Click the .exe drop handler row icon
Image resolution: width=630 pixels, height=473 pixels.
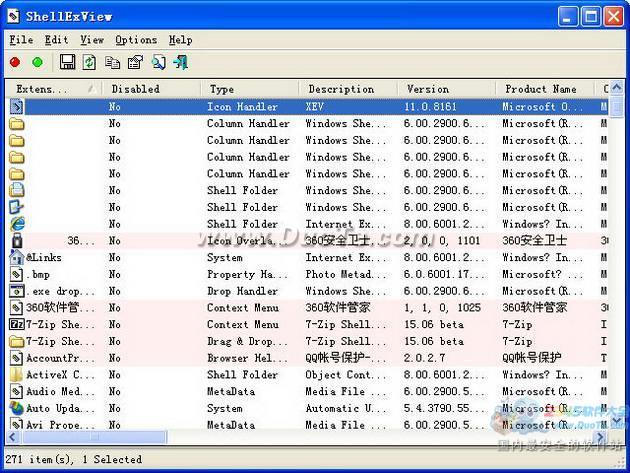17,291
